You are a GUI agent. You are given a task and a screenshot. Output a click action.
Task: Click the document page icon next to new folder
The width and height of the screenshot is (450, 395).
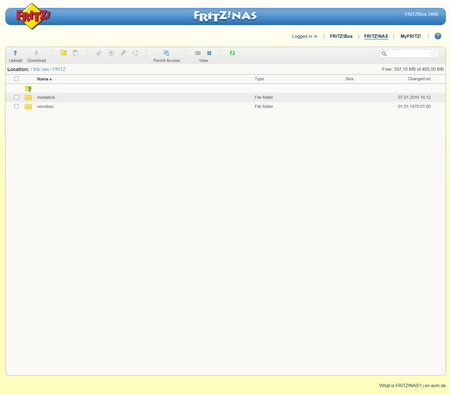point(76,53)
